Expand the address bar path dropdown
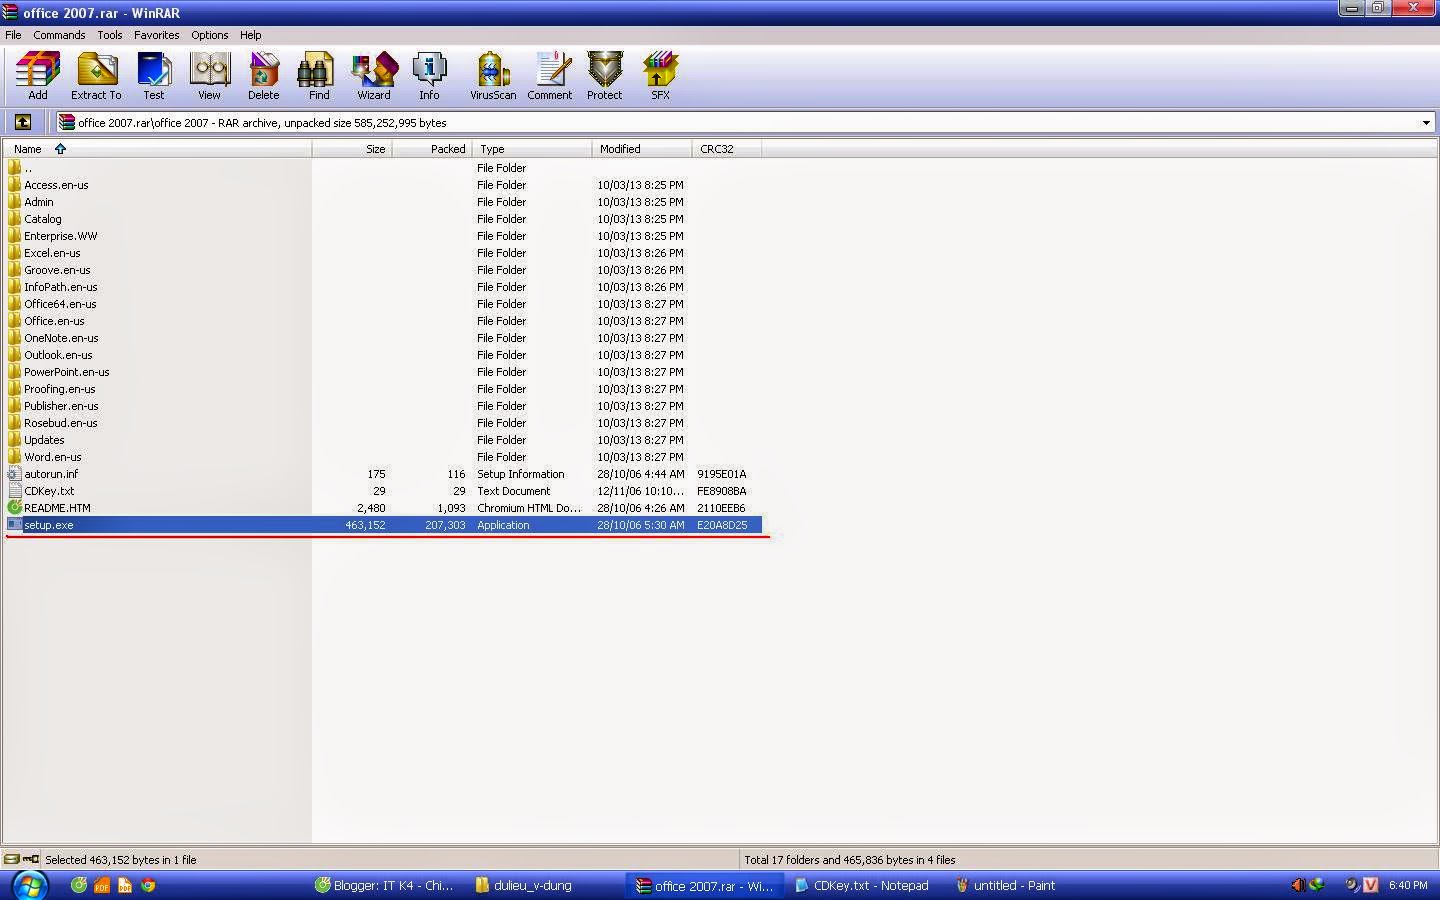 (1426, 123)
